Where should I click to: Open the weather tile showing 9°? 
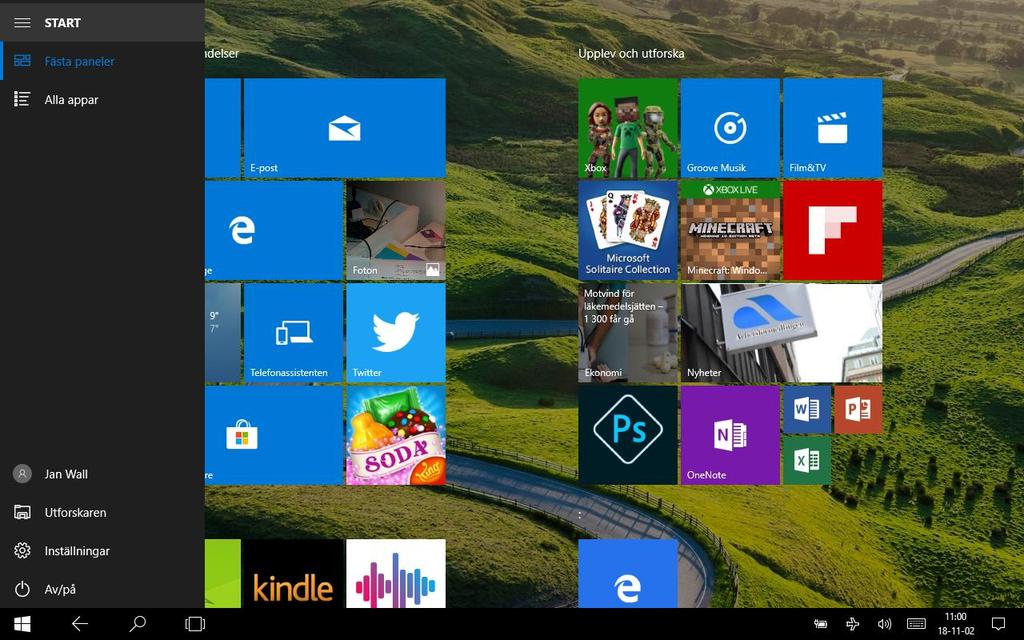tap(223, 333)
